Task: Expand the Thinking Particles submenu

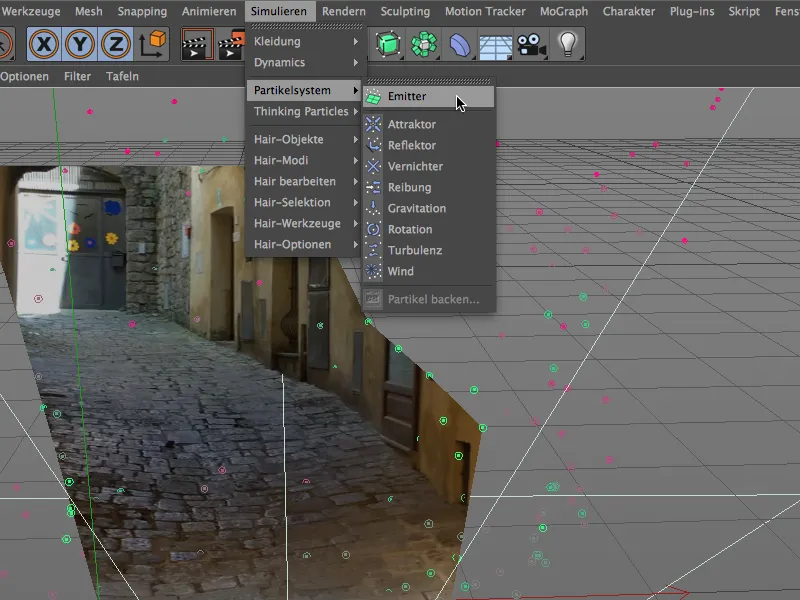Action: click(x=305, y=111)
